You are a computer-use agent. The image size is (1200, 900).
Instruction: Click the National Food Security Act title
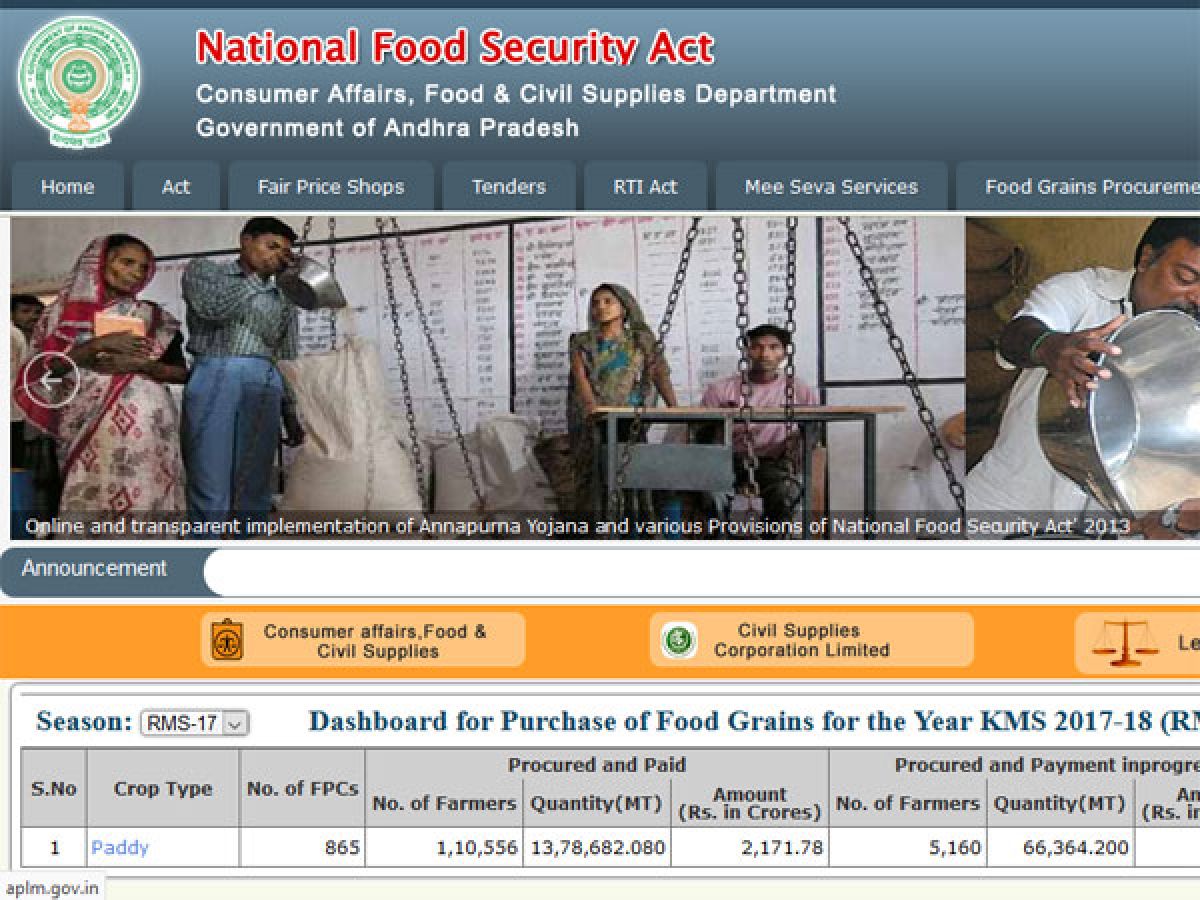[455, 48]
